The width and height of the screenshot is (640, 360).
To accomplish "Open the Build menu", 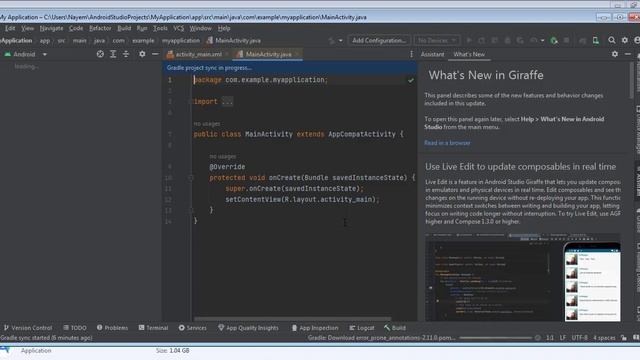I will (124, 28).
